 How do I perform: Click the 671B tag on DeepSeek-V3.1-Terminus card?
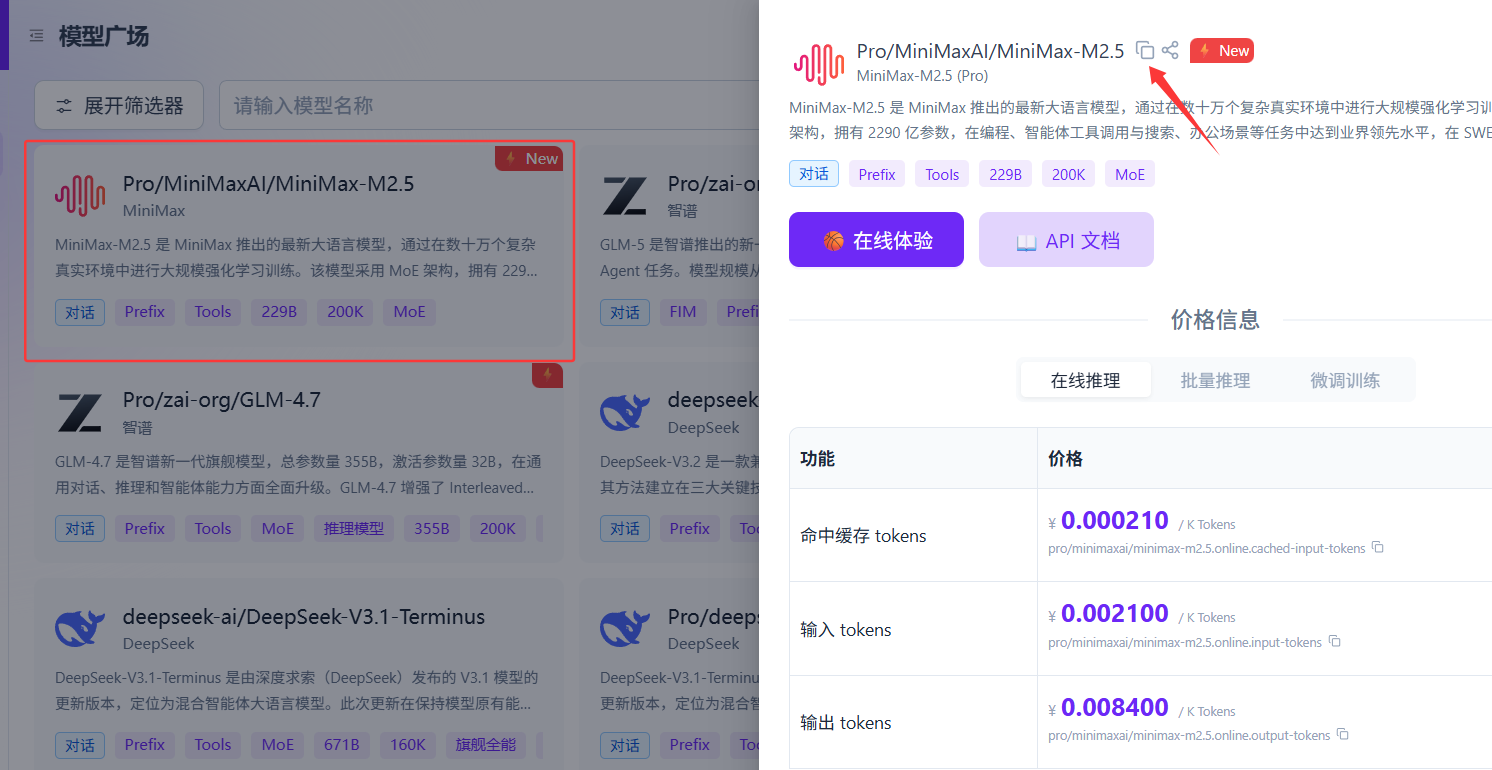click(x=342, y=744)
